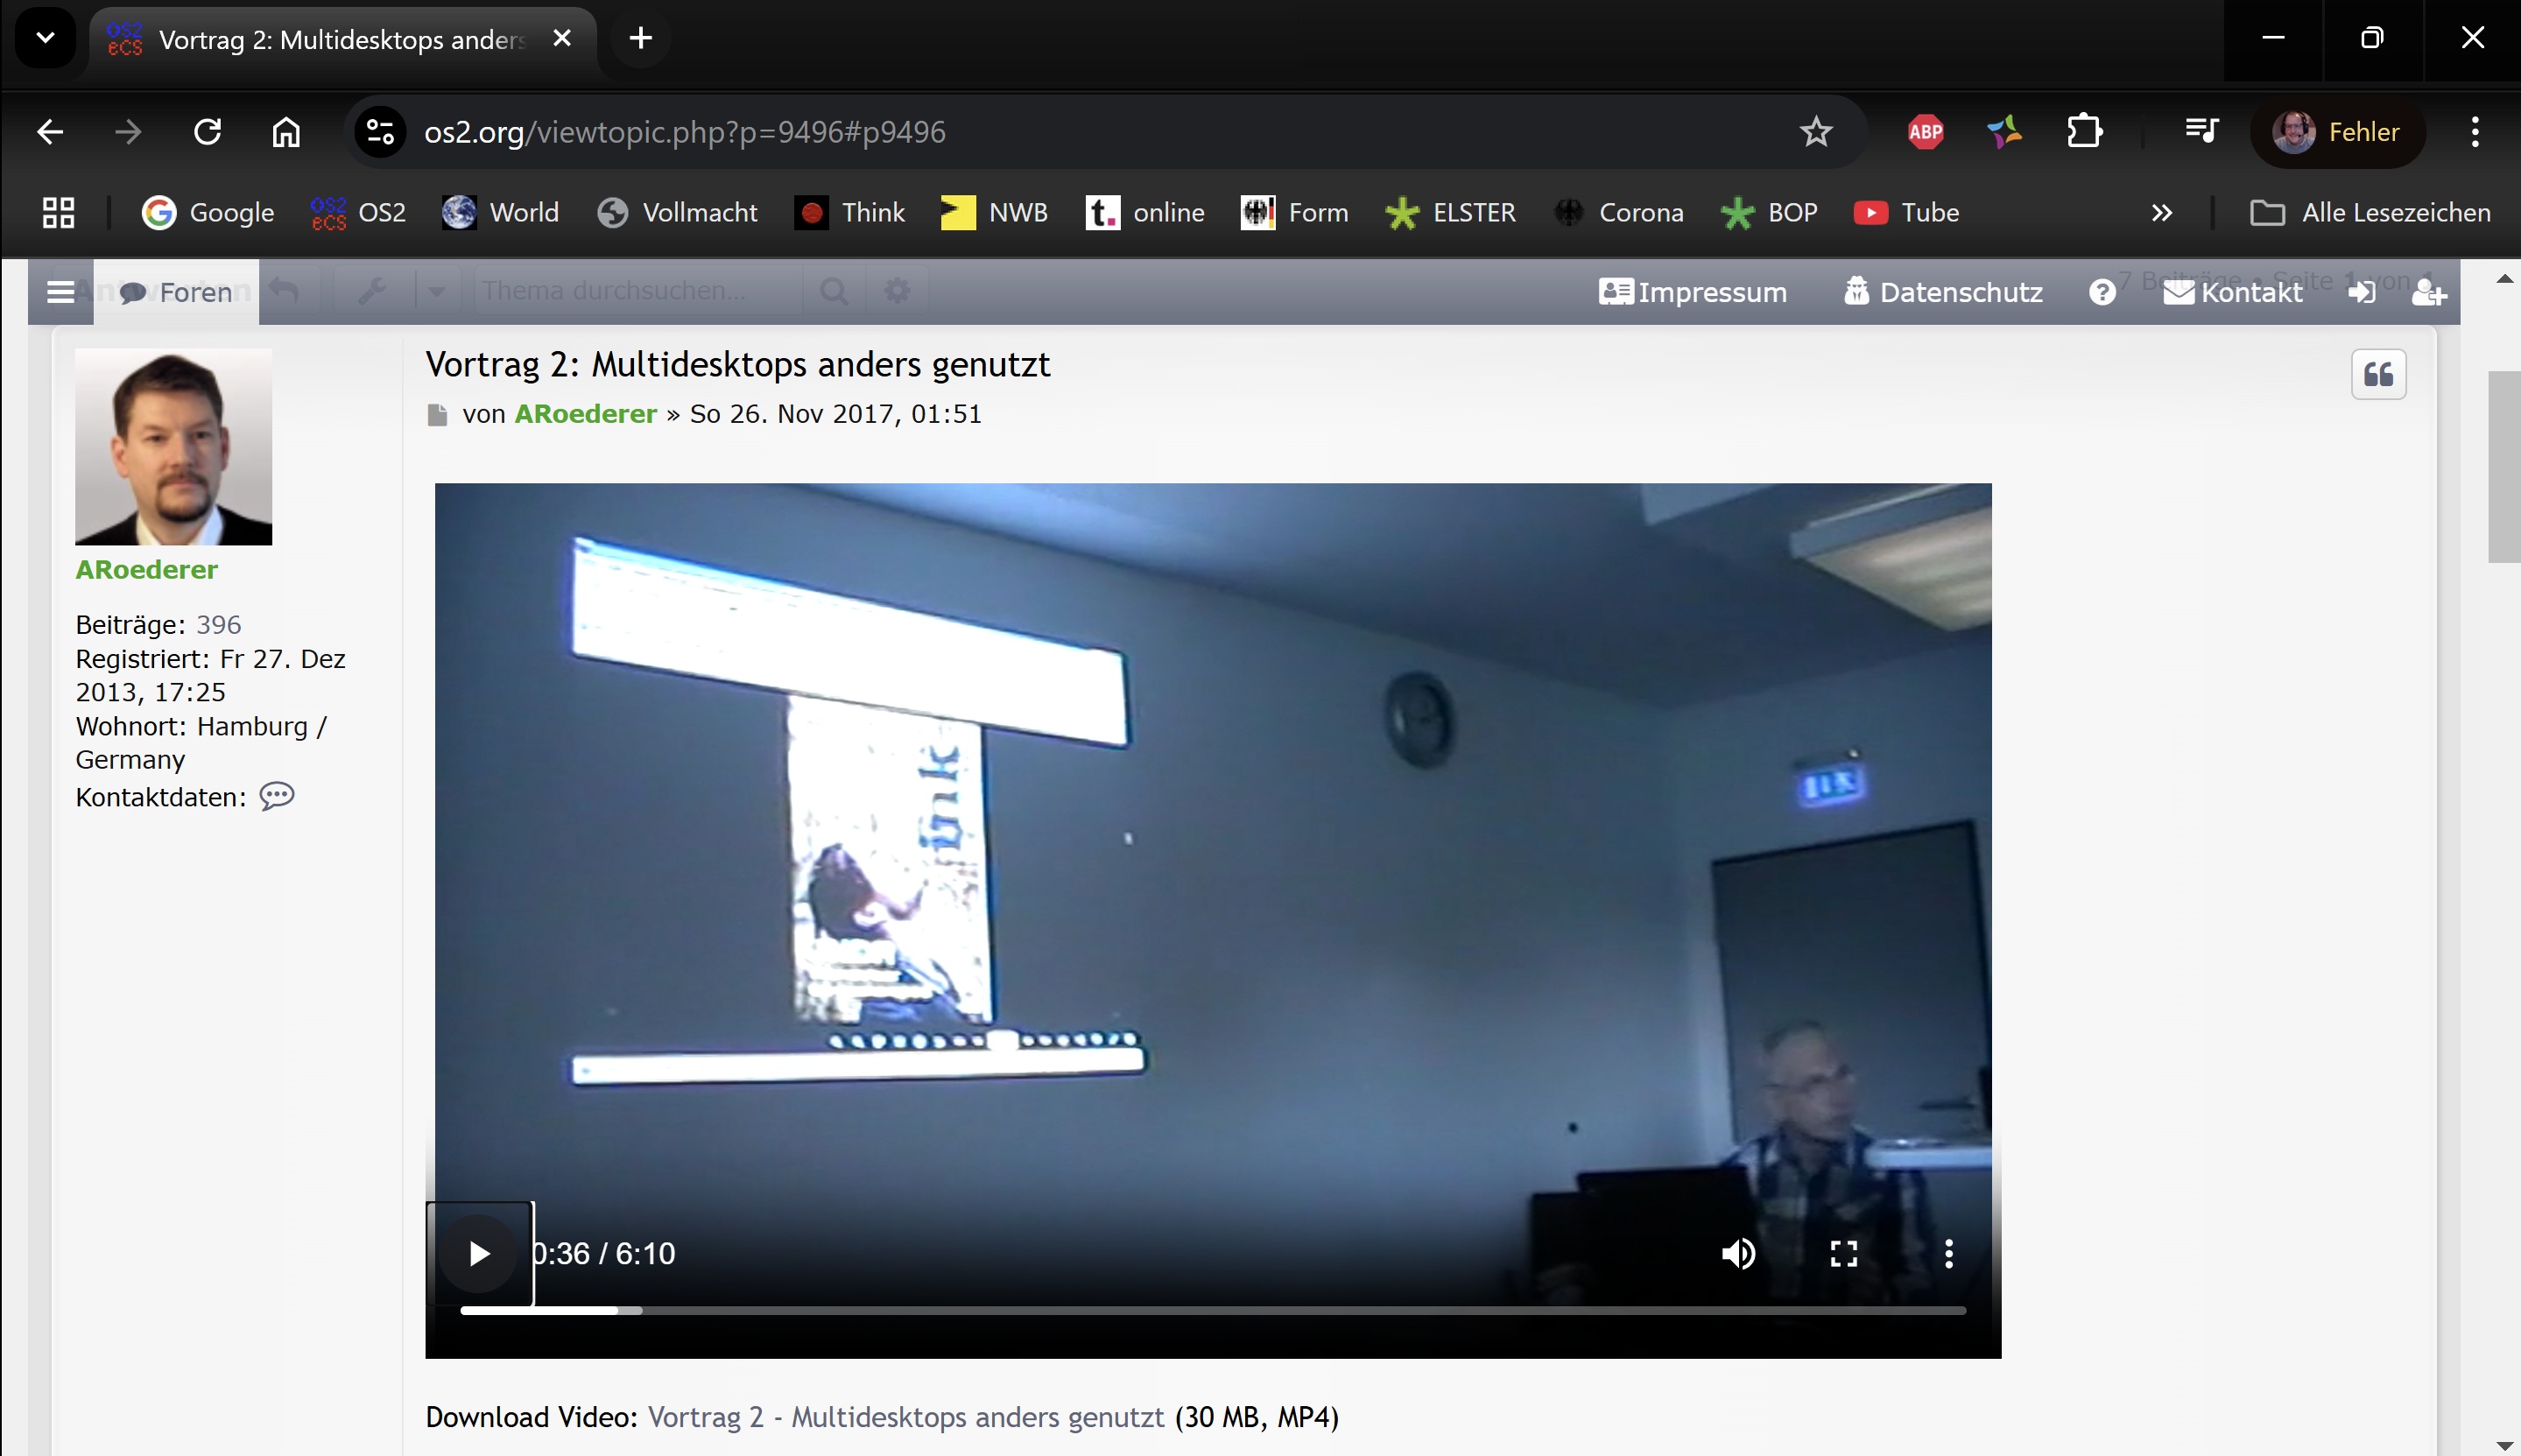Open the Corona bookmark
Screen dimensions: 2521x1456
tap(1619, 212)
